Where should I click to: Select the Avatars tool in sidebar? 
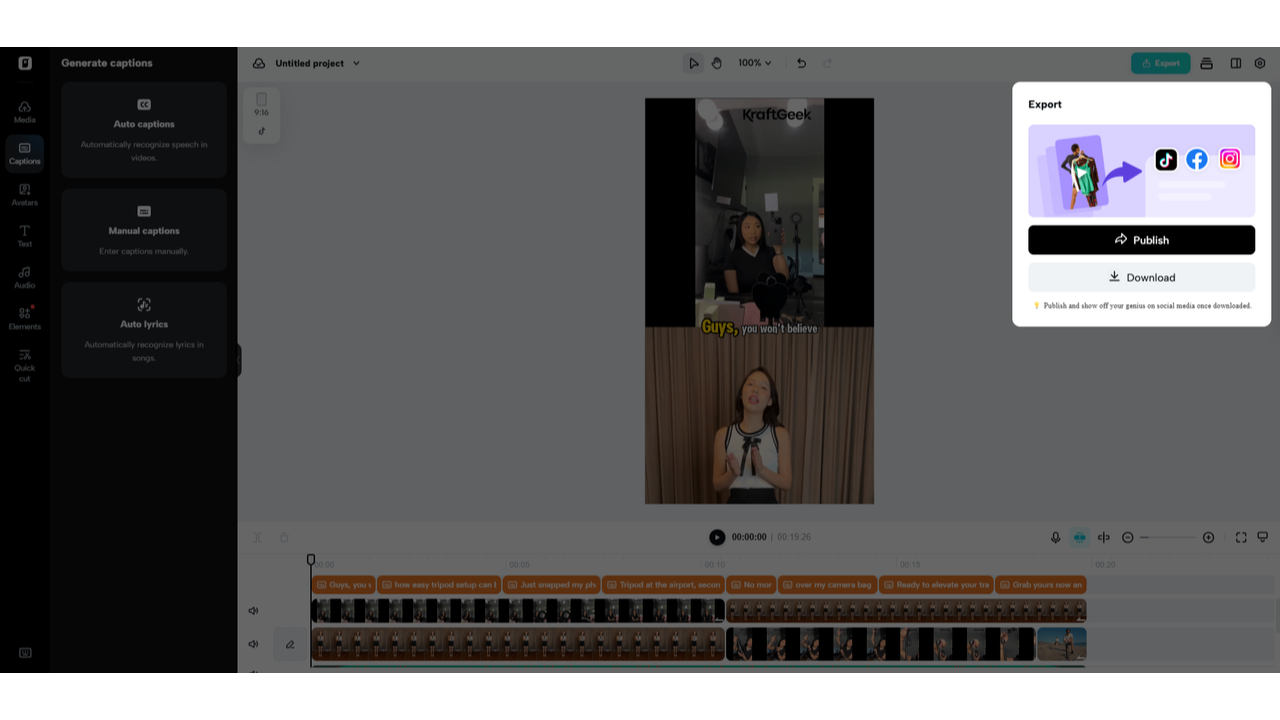(24, 196)
